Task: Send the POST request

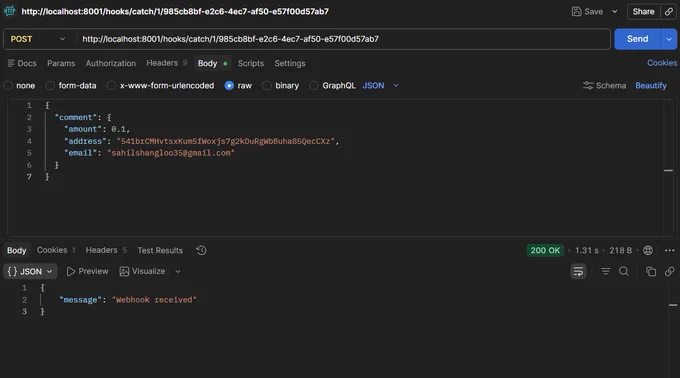Action: (638, 39)
